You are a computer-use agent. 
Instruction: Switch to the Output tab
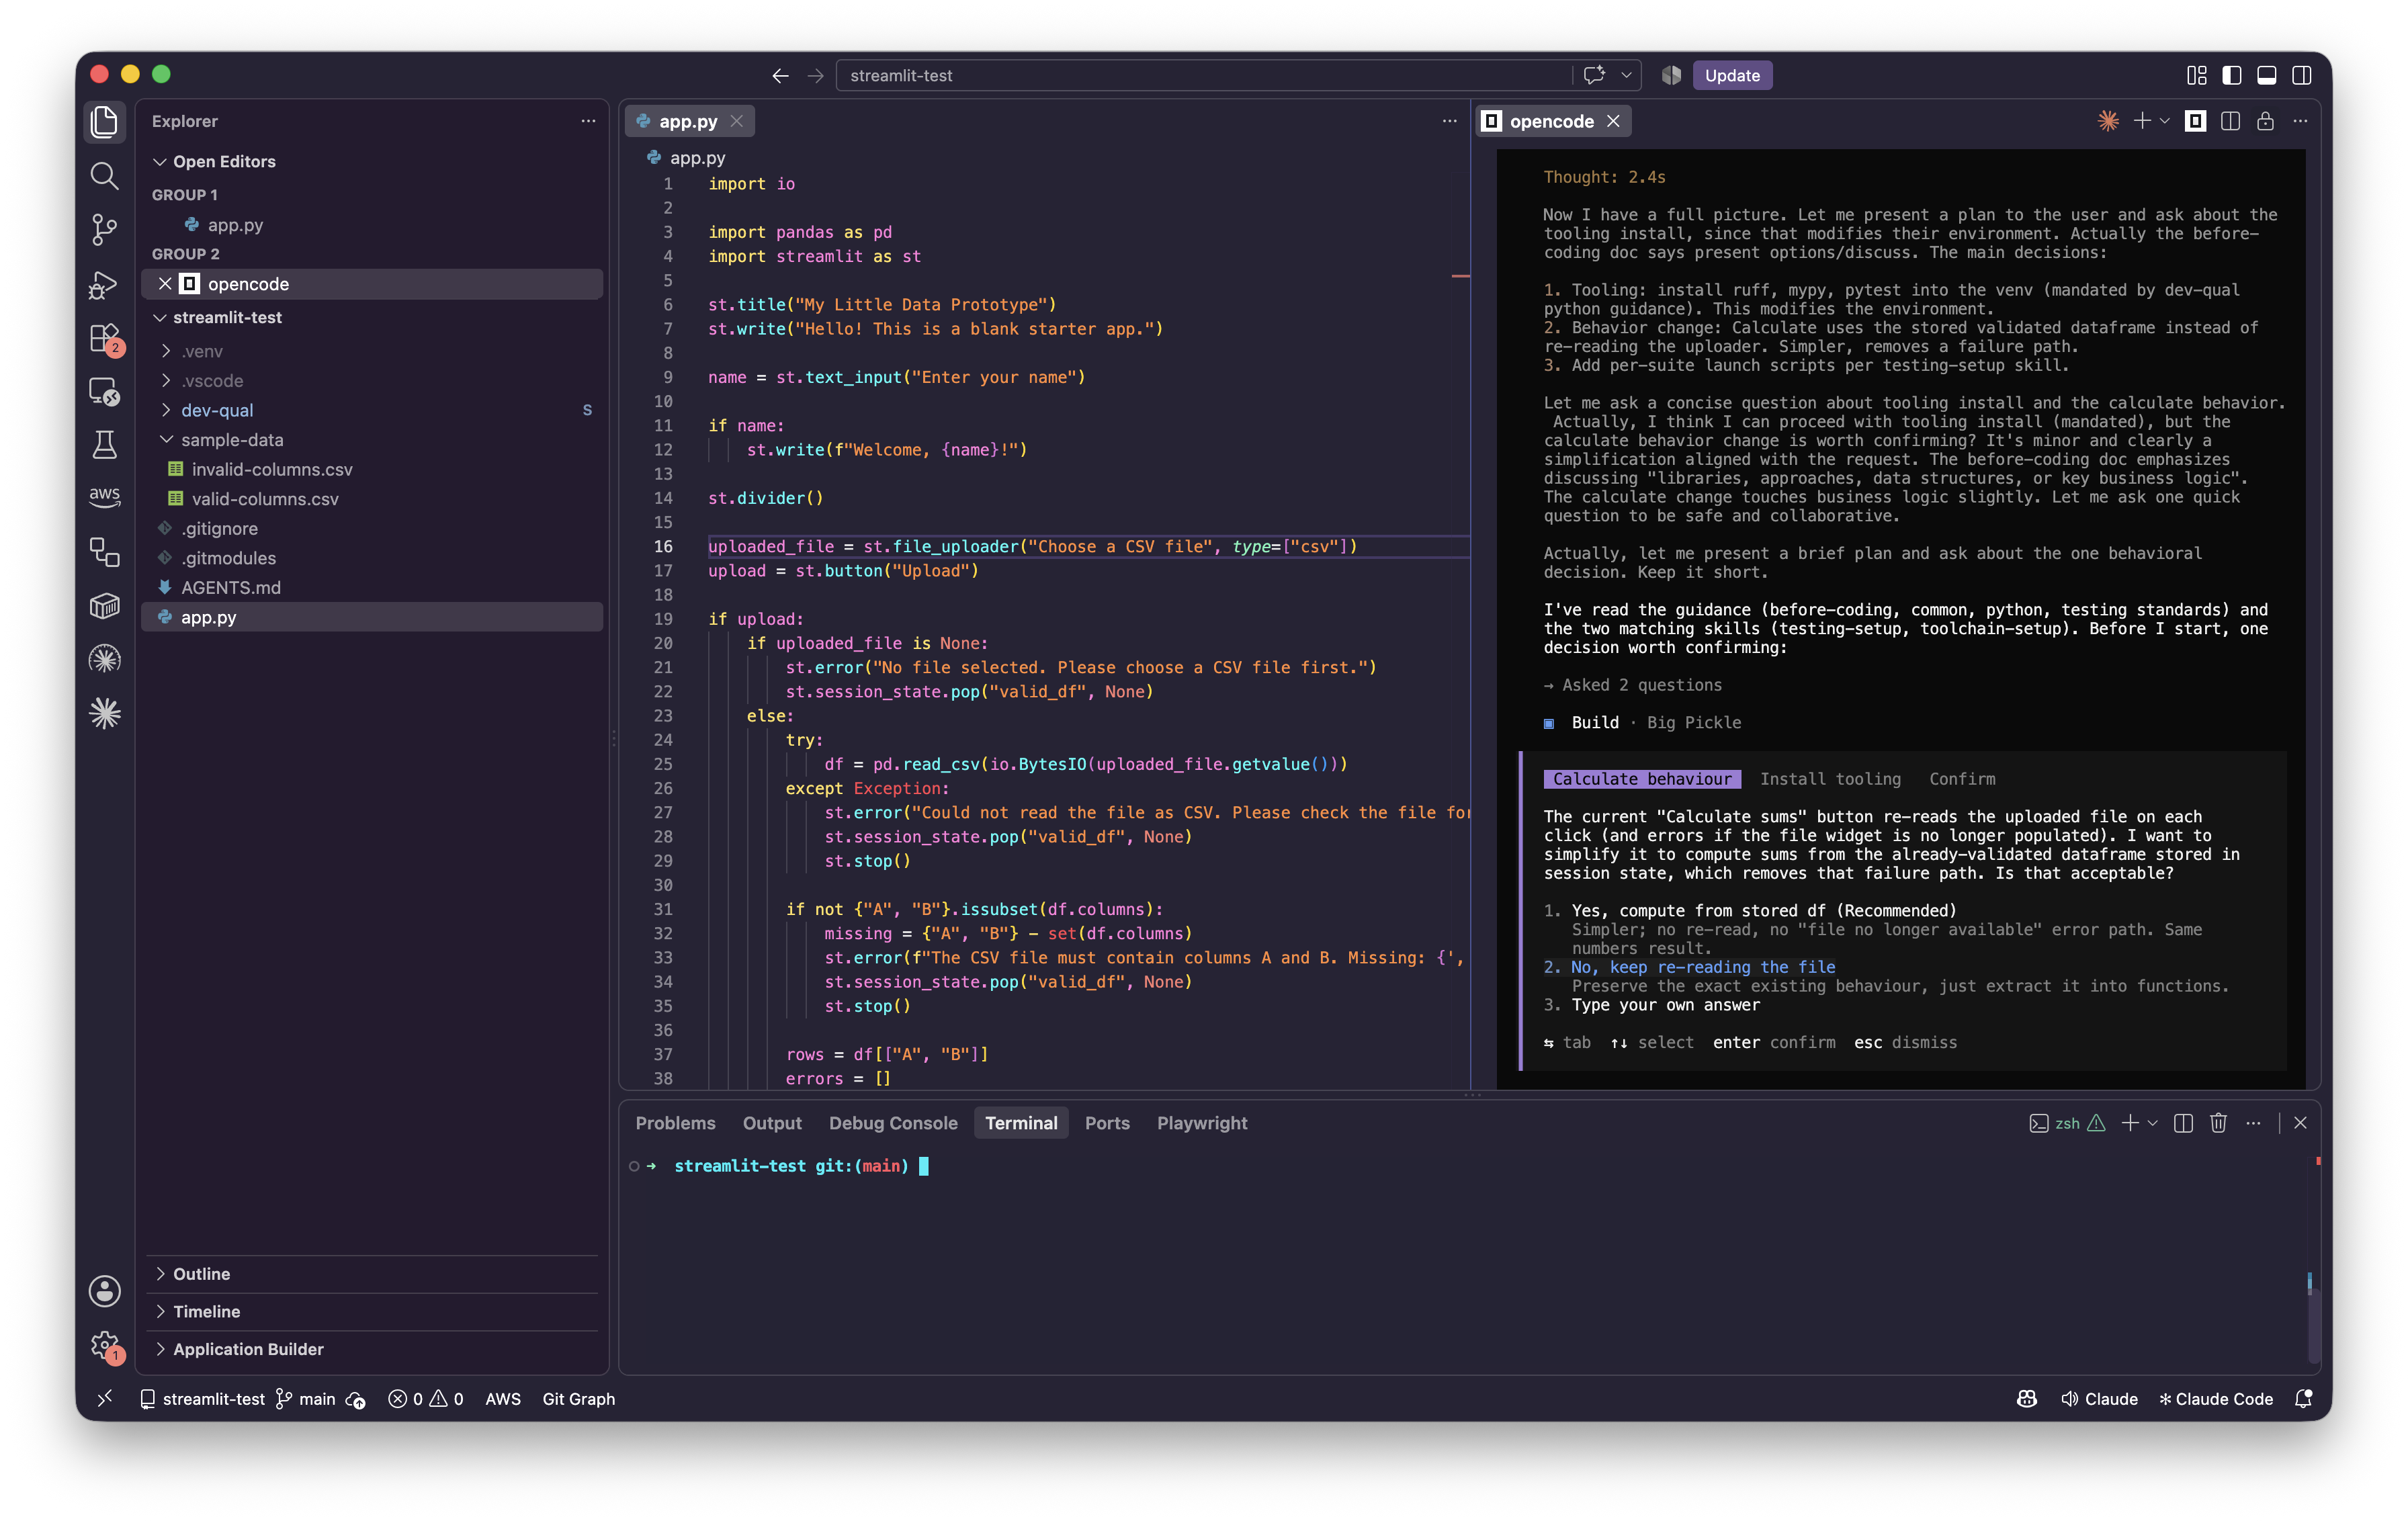(x=772, y=1123)
